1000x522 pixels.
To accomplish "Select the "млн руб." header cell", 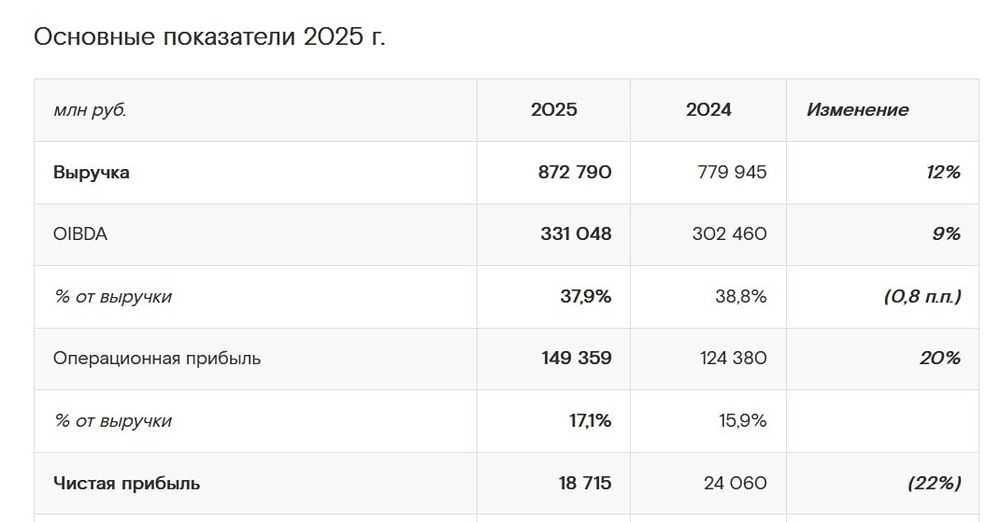I will coord(90,110).
